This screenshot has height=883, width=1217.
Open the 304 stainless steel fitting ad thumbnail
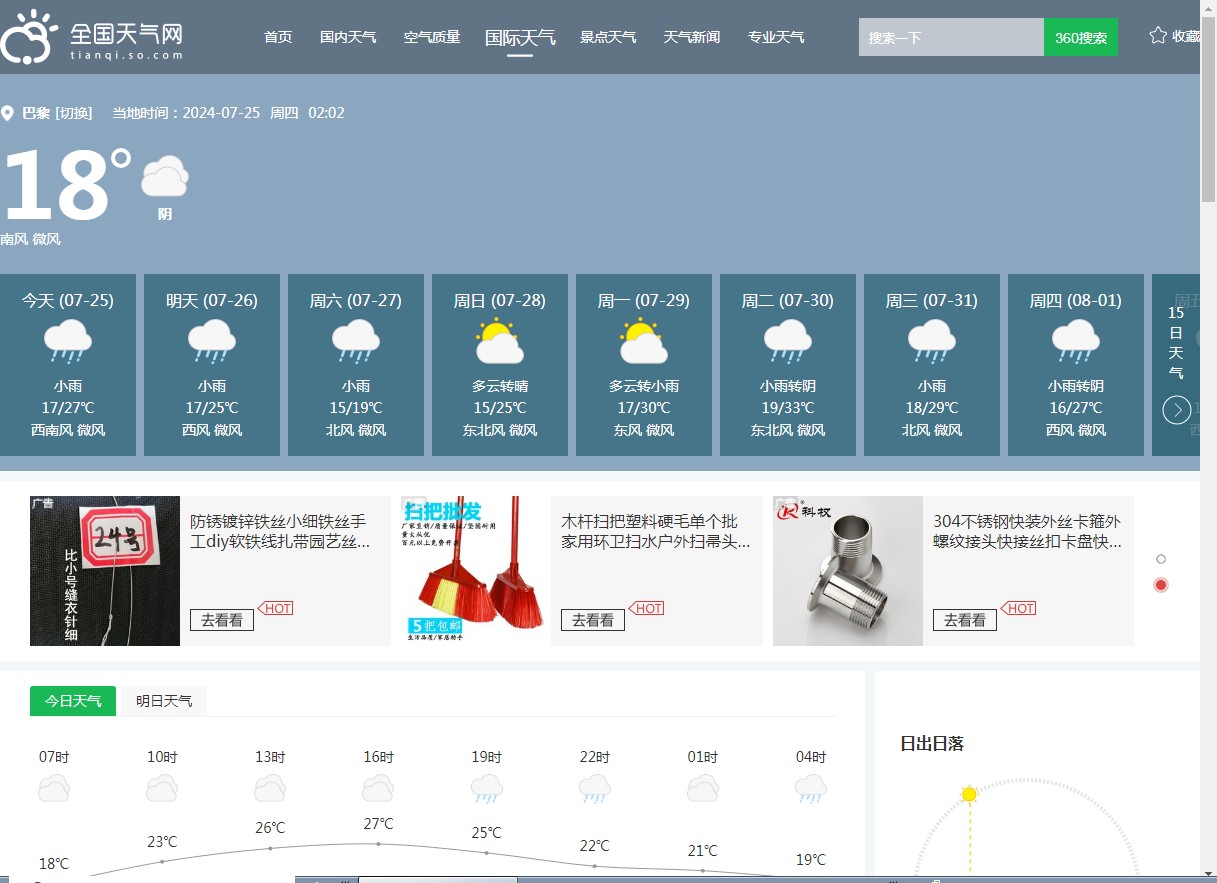click(848, 571)
